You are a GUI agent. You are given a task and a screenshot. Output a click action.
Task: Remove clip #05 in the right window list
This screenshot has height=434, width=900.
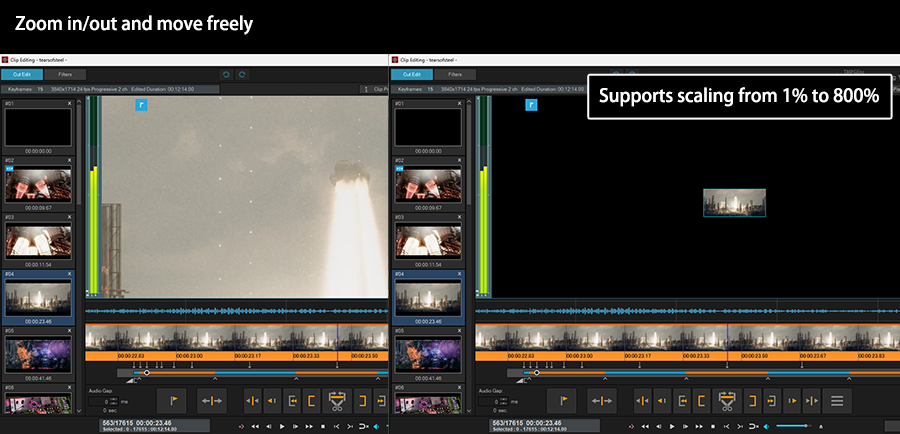tap(460, 331)
